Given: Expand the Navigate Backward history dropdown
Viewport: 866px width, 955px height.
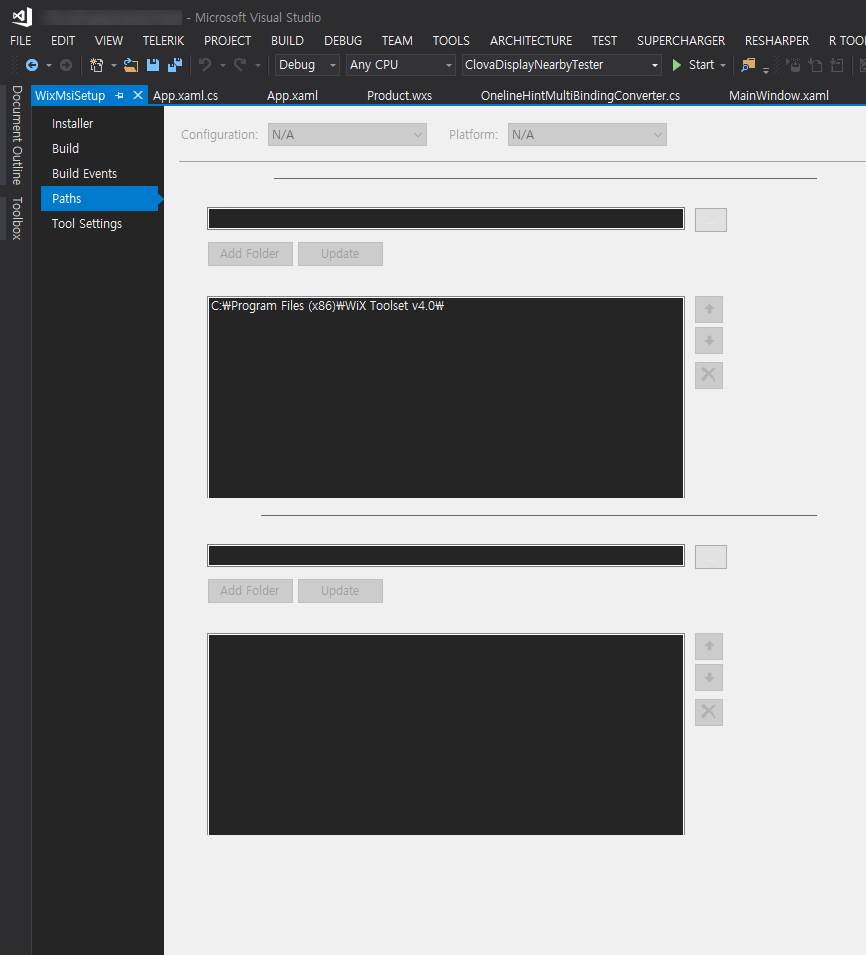Looking at the screenshot, I should coord(49,65).
